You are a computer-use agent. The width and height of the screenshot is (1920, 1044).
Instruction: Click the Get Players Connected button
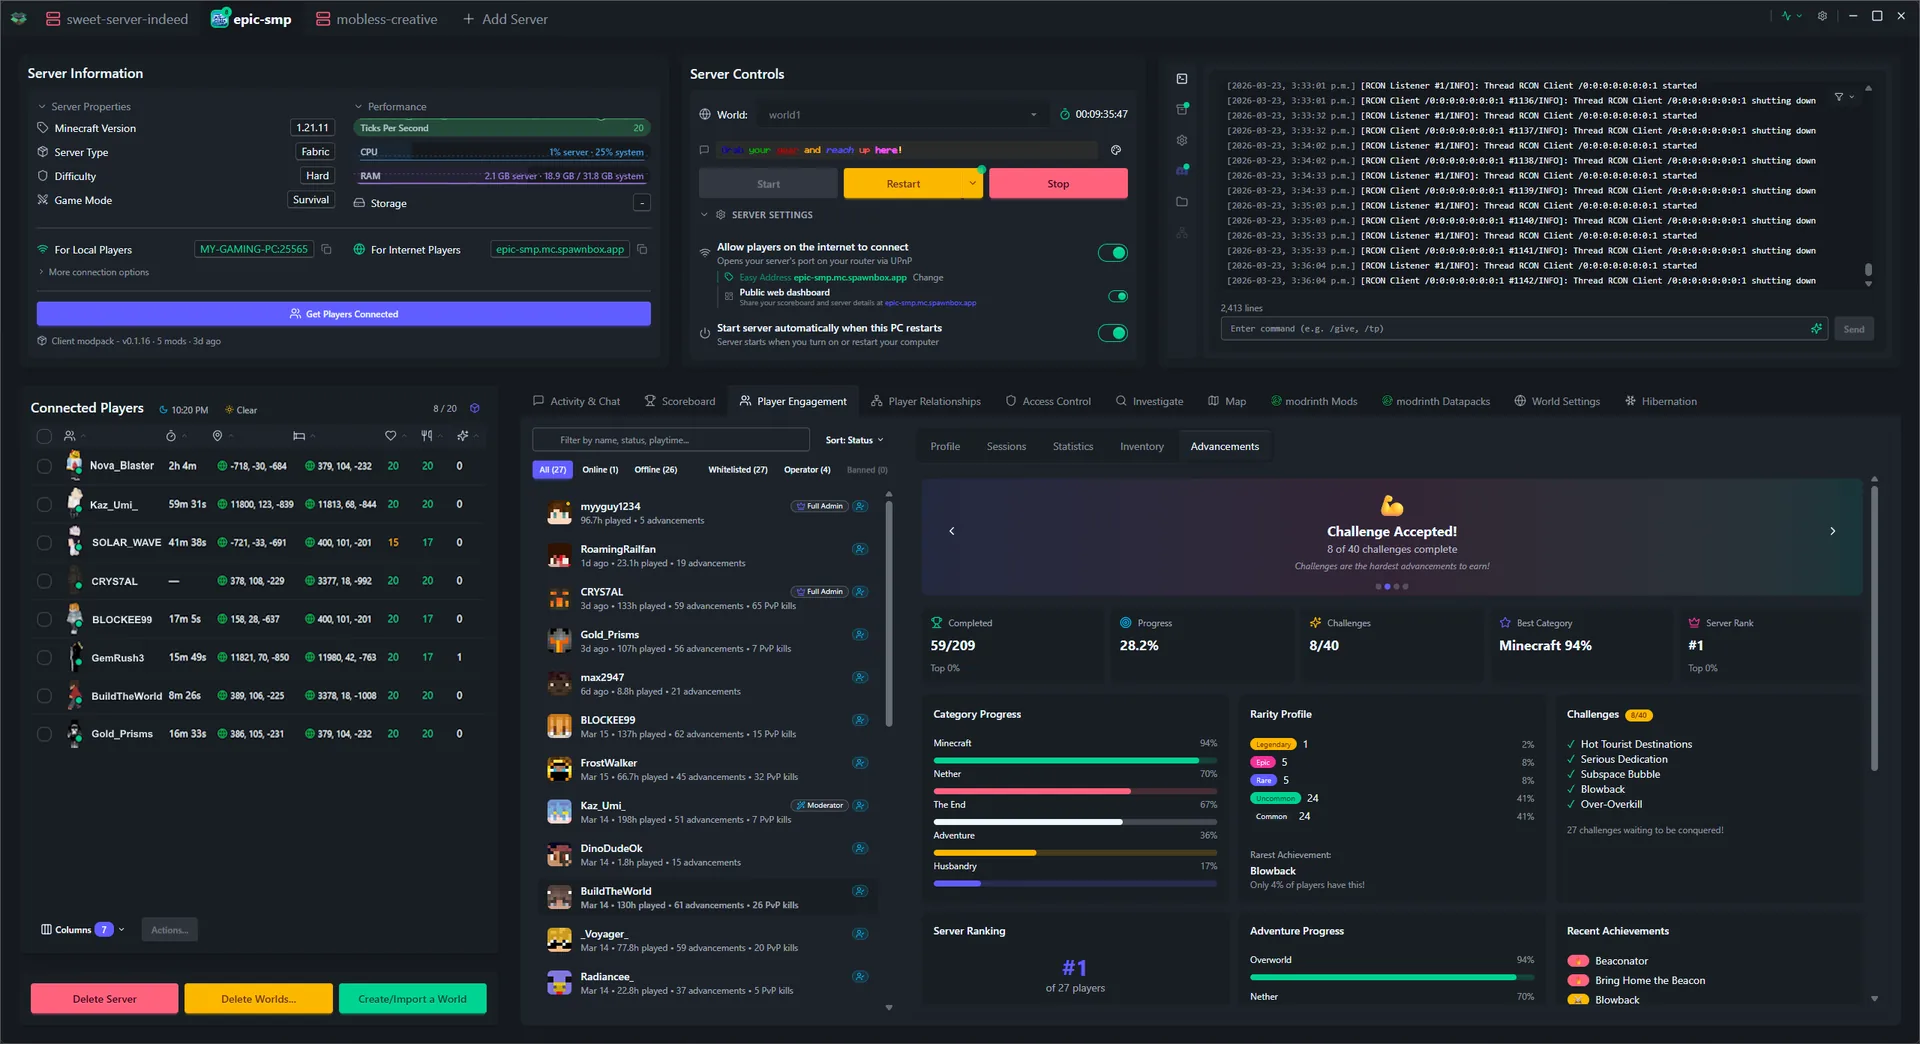343,313
